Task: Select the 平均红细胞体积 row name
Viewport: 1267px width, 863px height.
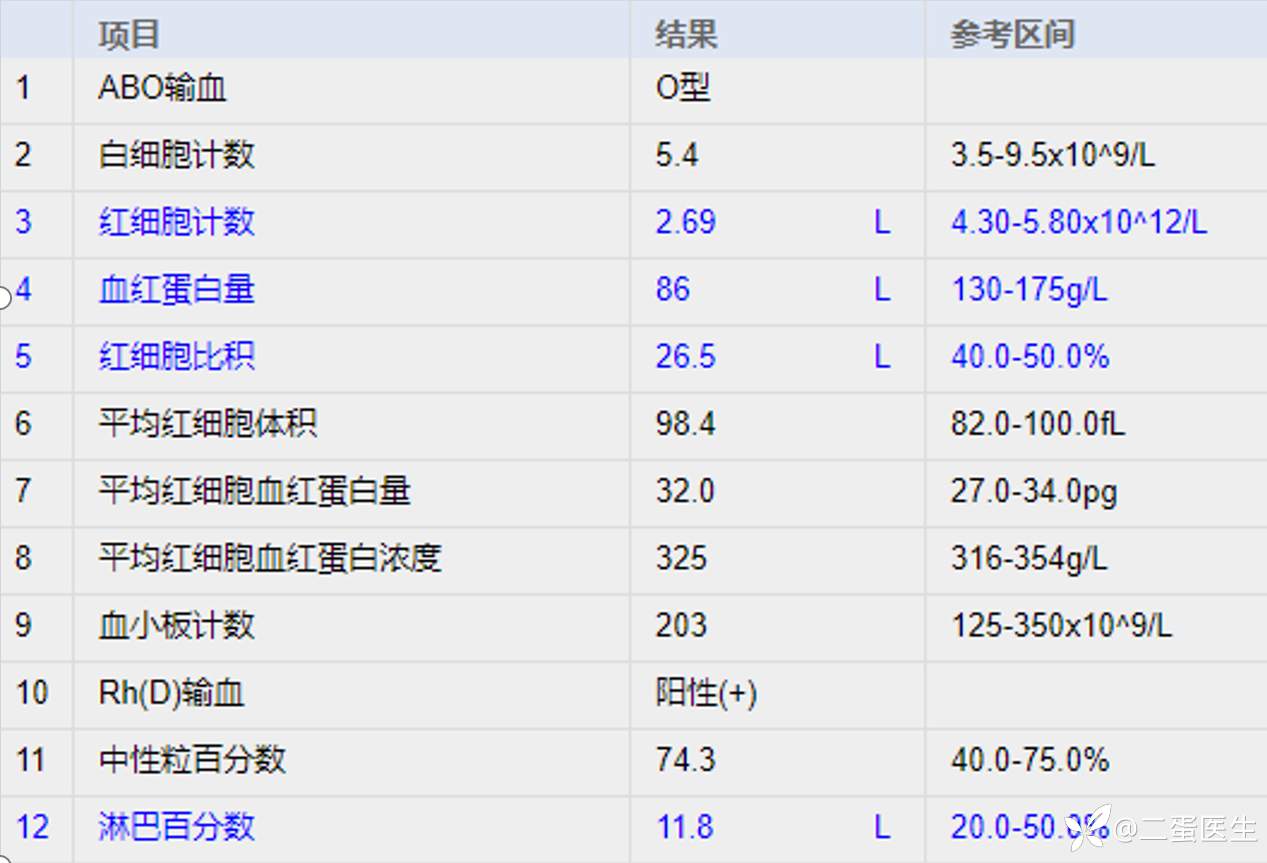Action: [x=207, y=423]
